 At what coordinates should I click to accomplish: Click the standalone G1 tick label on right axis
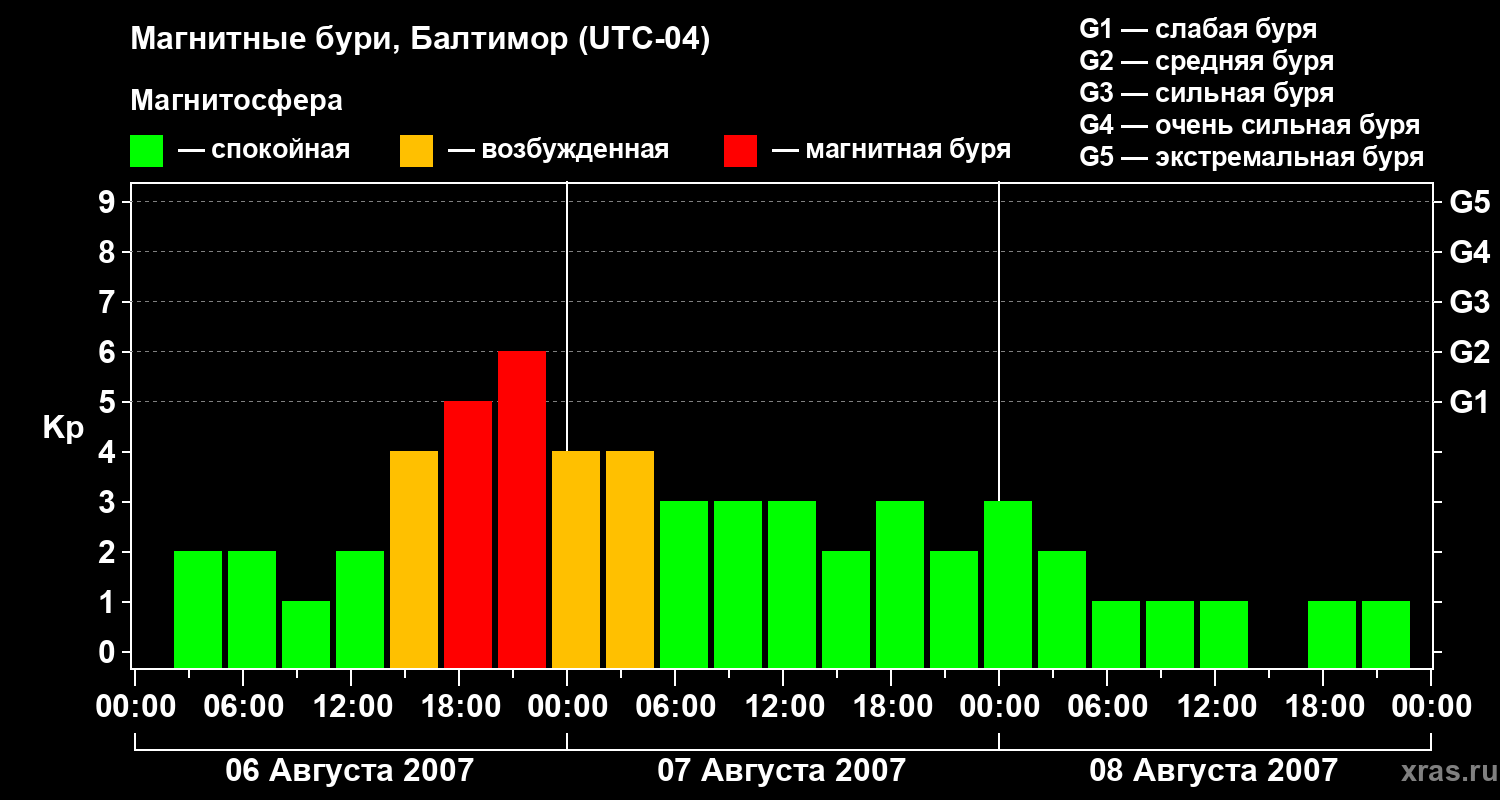pyautogui.click(x=1469, y=402)
